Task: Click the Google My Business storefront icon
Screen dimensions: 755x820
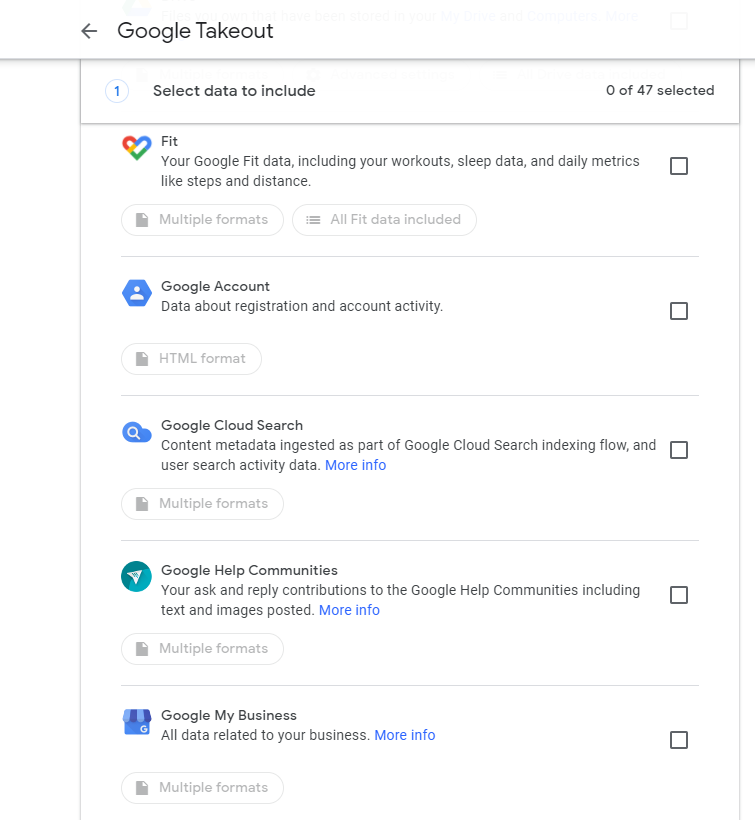Action: click(x=136, y=722)
